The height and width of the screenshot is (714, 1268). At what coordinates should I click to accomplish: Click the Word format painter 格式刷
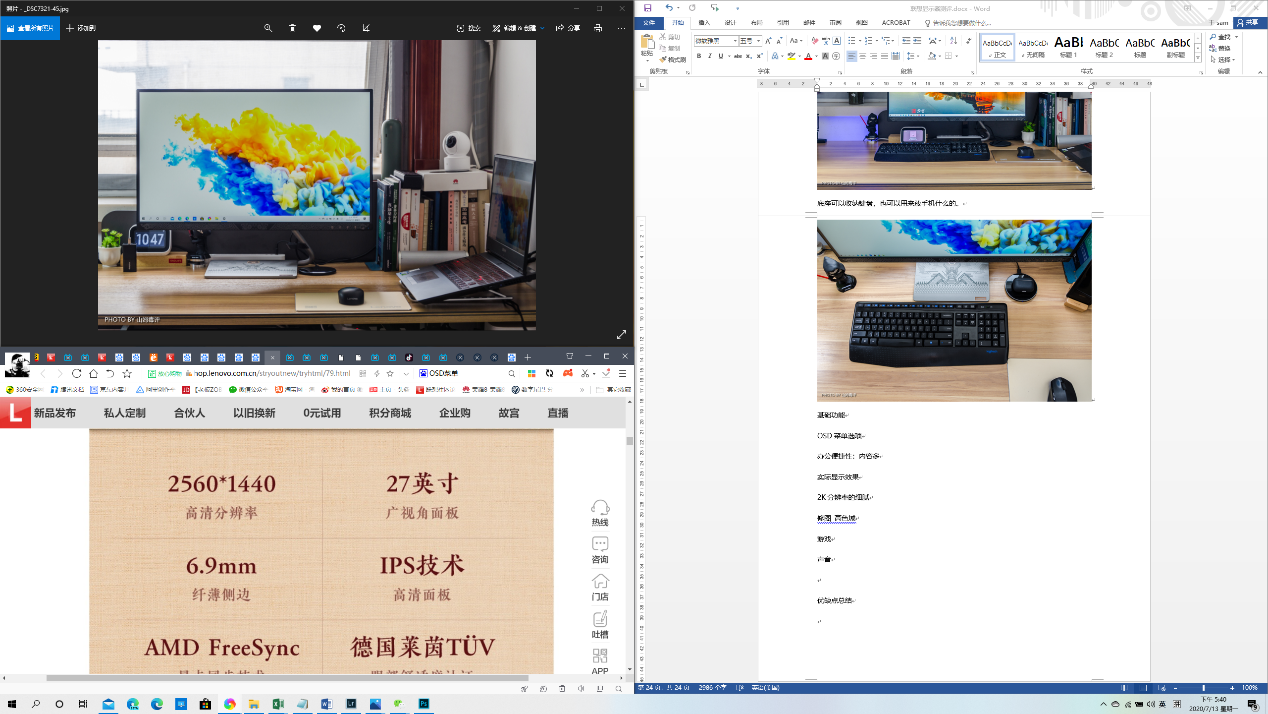click(x=674, y=60)
